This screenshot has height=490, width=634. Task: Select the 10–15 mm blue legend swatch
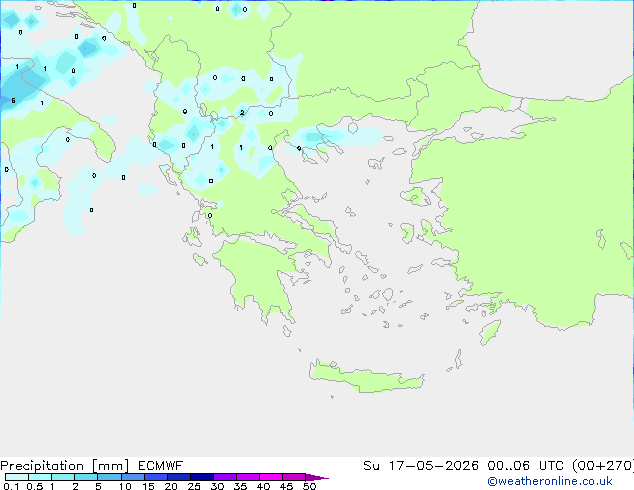point(133,477)
